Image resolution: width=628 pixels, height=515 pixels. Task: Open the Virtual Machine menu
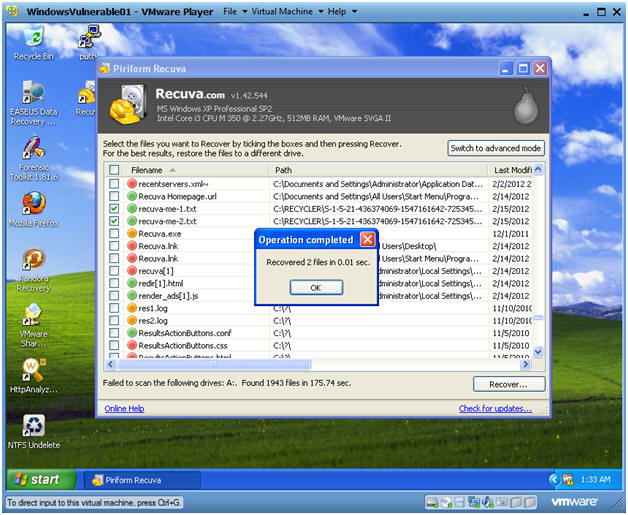[287, 12]
